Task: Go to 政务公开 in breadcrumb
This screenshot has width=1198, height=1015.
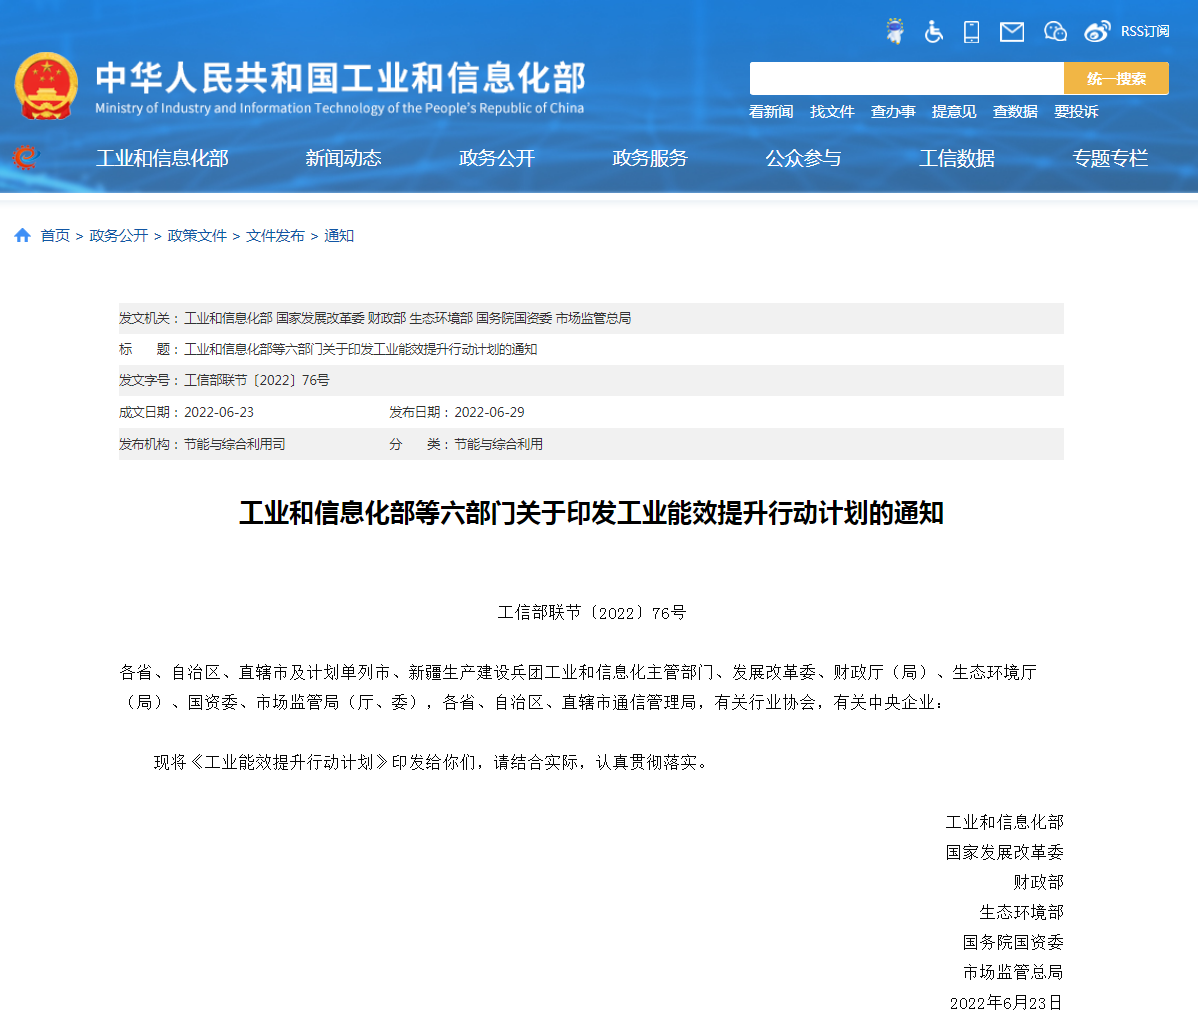Action: [118, 235]
